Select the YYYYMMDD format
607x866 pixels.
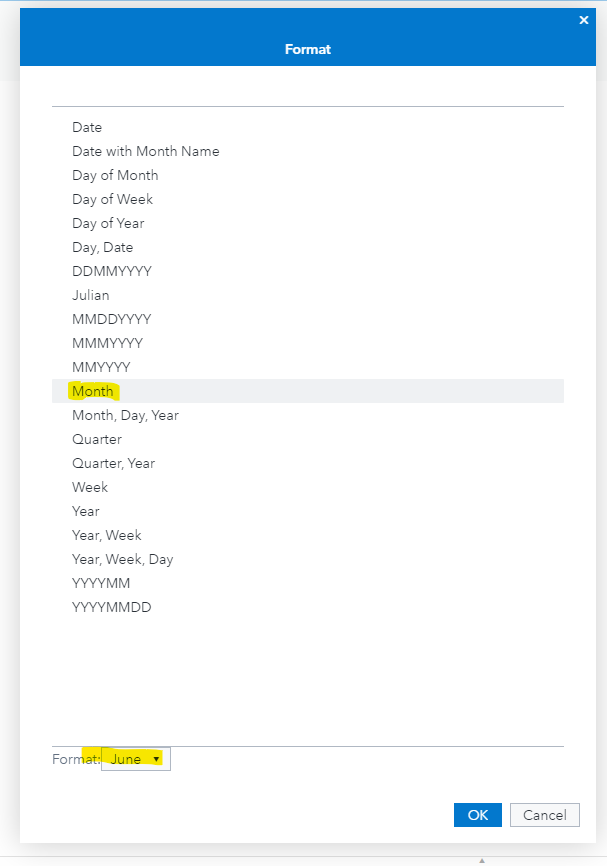click(x=112, y=607)
